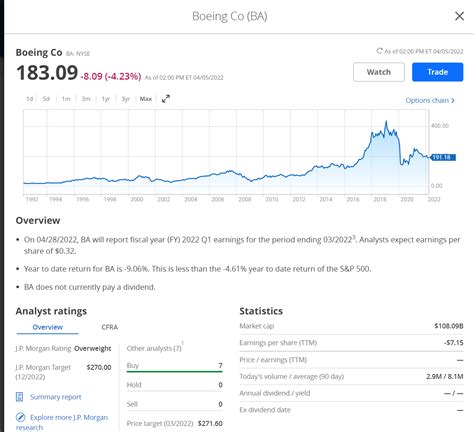Open the Summary report document icon
The height and width of the screenshot is (432, 474).
[20, 397]
